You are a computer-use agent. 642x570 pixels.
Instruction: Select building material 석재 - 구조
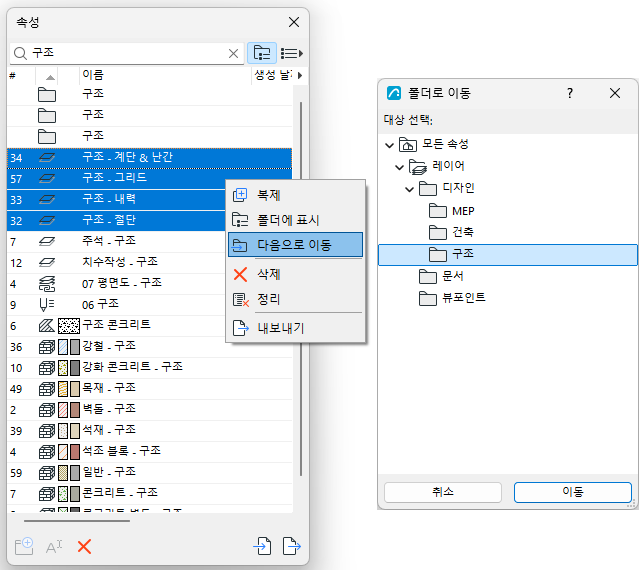click(x=149, y=430)
